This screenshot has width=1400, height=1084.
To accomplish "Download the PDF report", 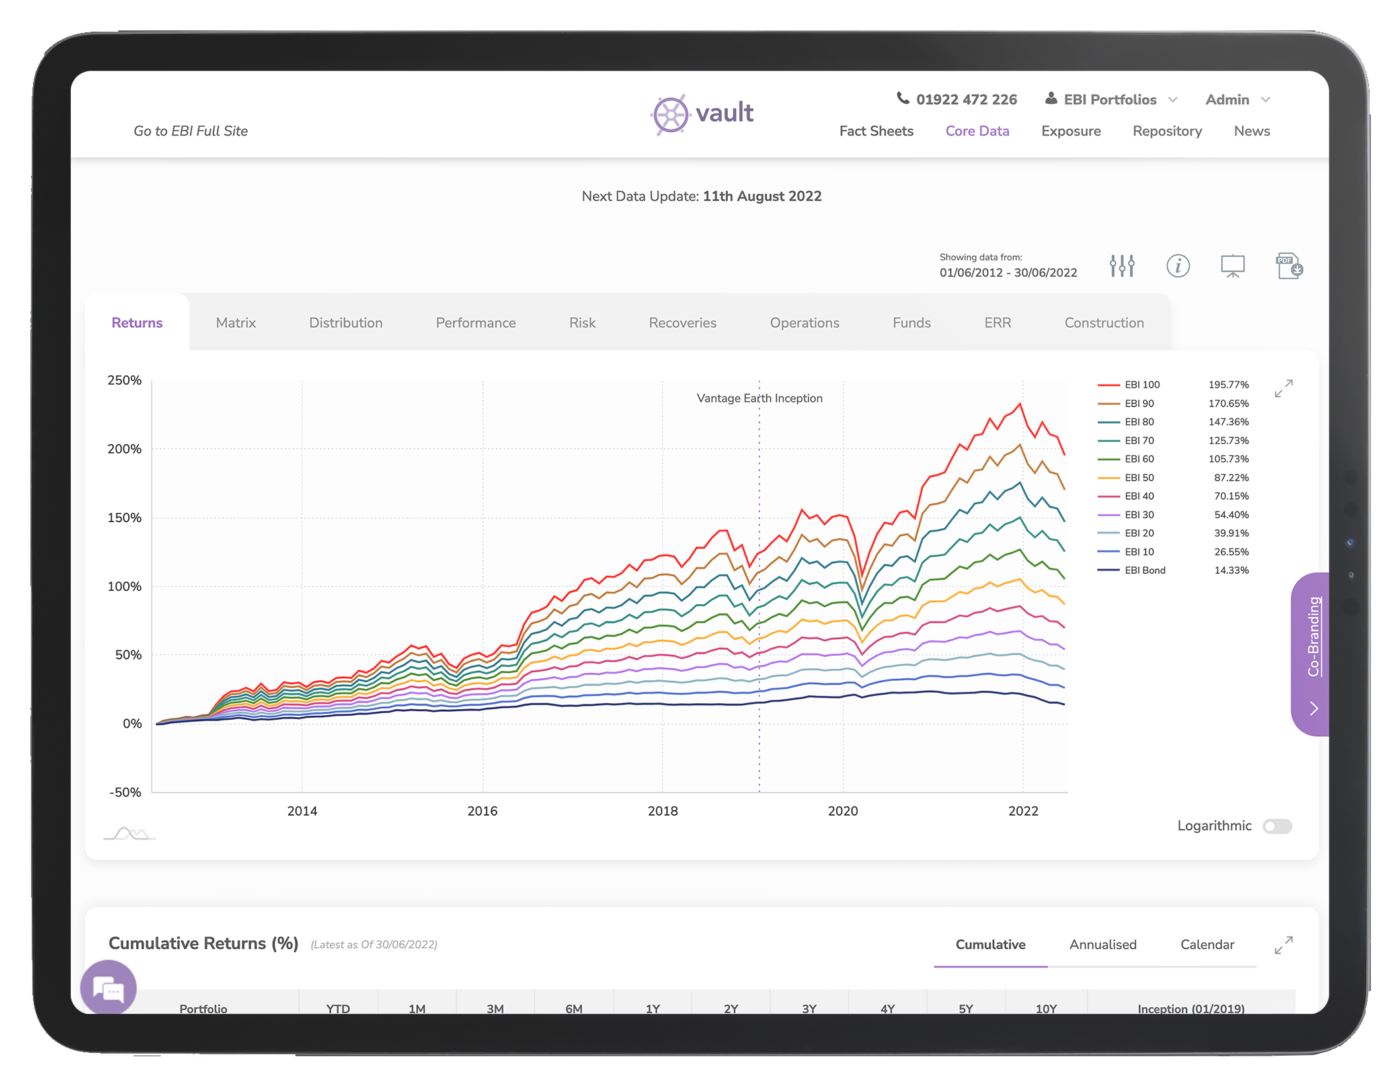I will 1288,265.
